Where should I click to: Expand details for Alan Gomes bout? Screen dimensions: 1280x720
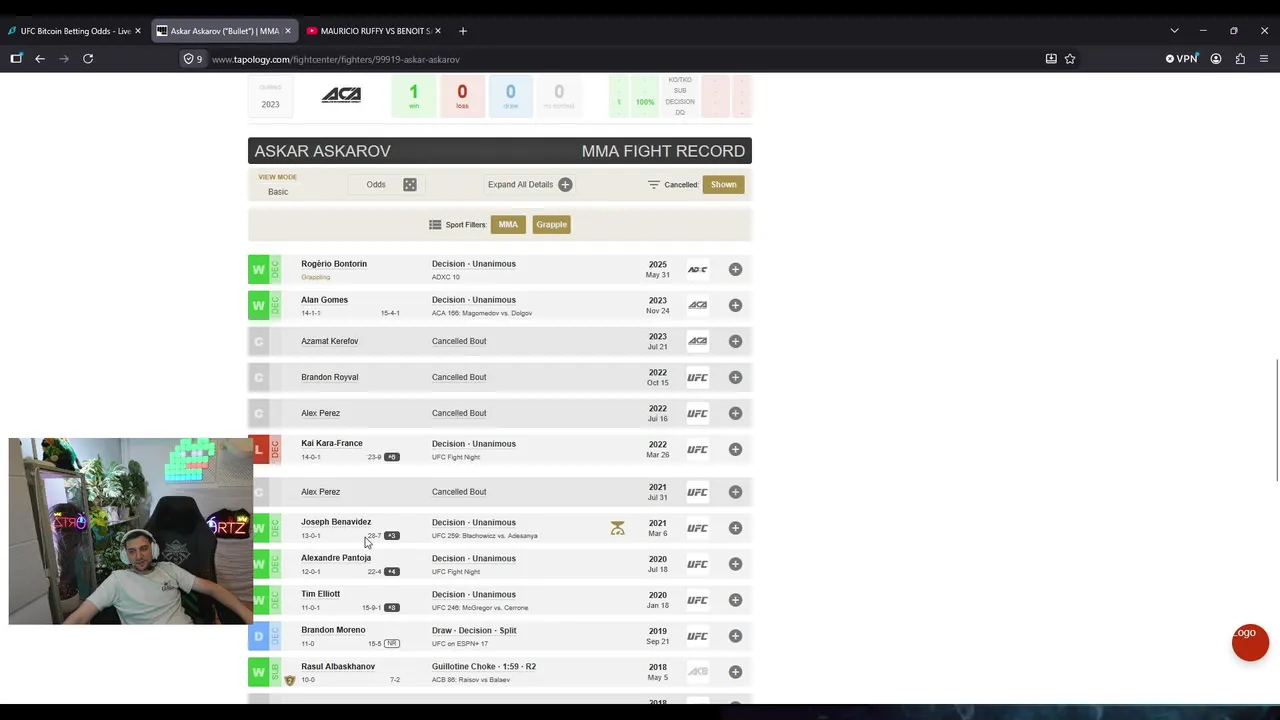click(735, 305)
